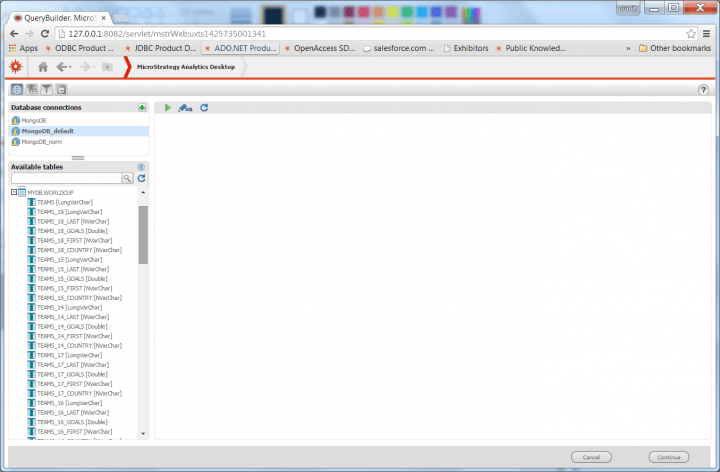Refresh the query panel with the blue refresh icon
720x472 pixels.
coord(204,107)
